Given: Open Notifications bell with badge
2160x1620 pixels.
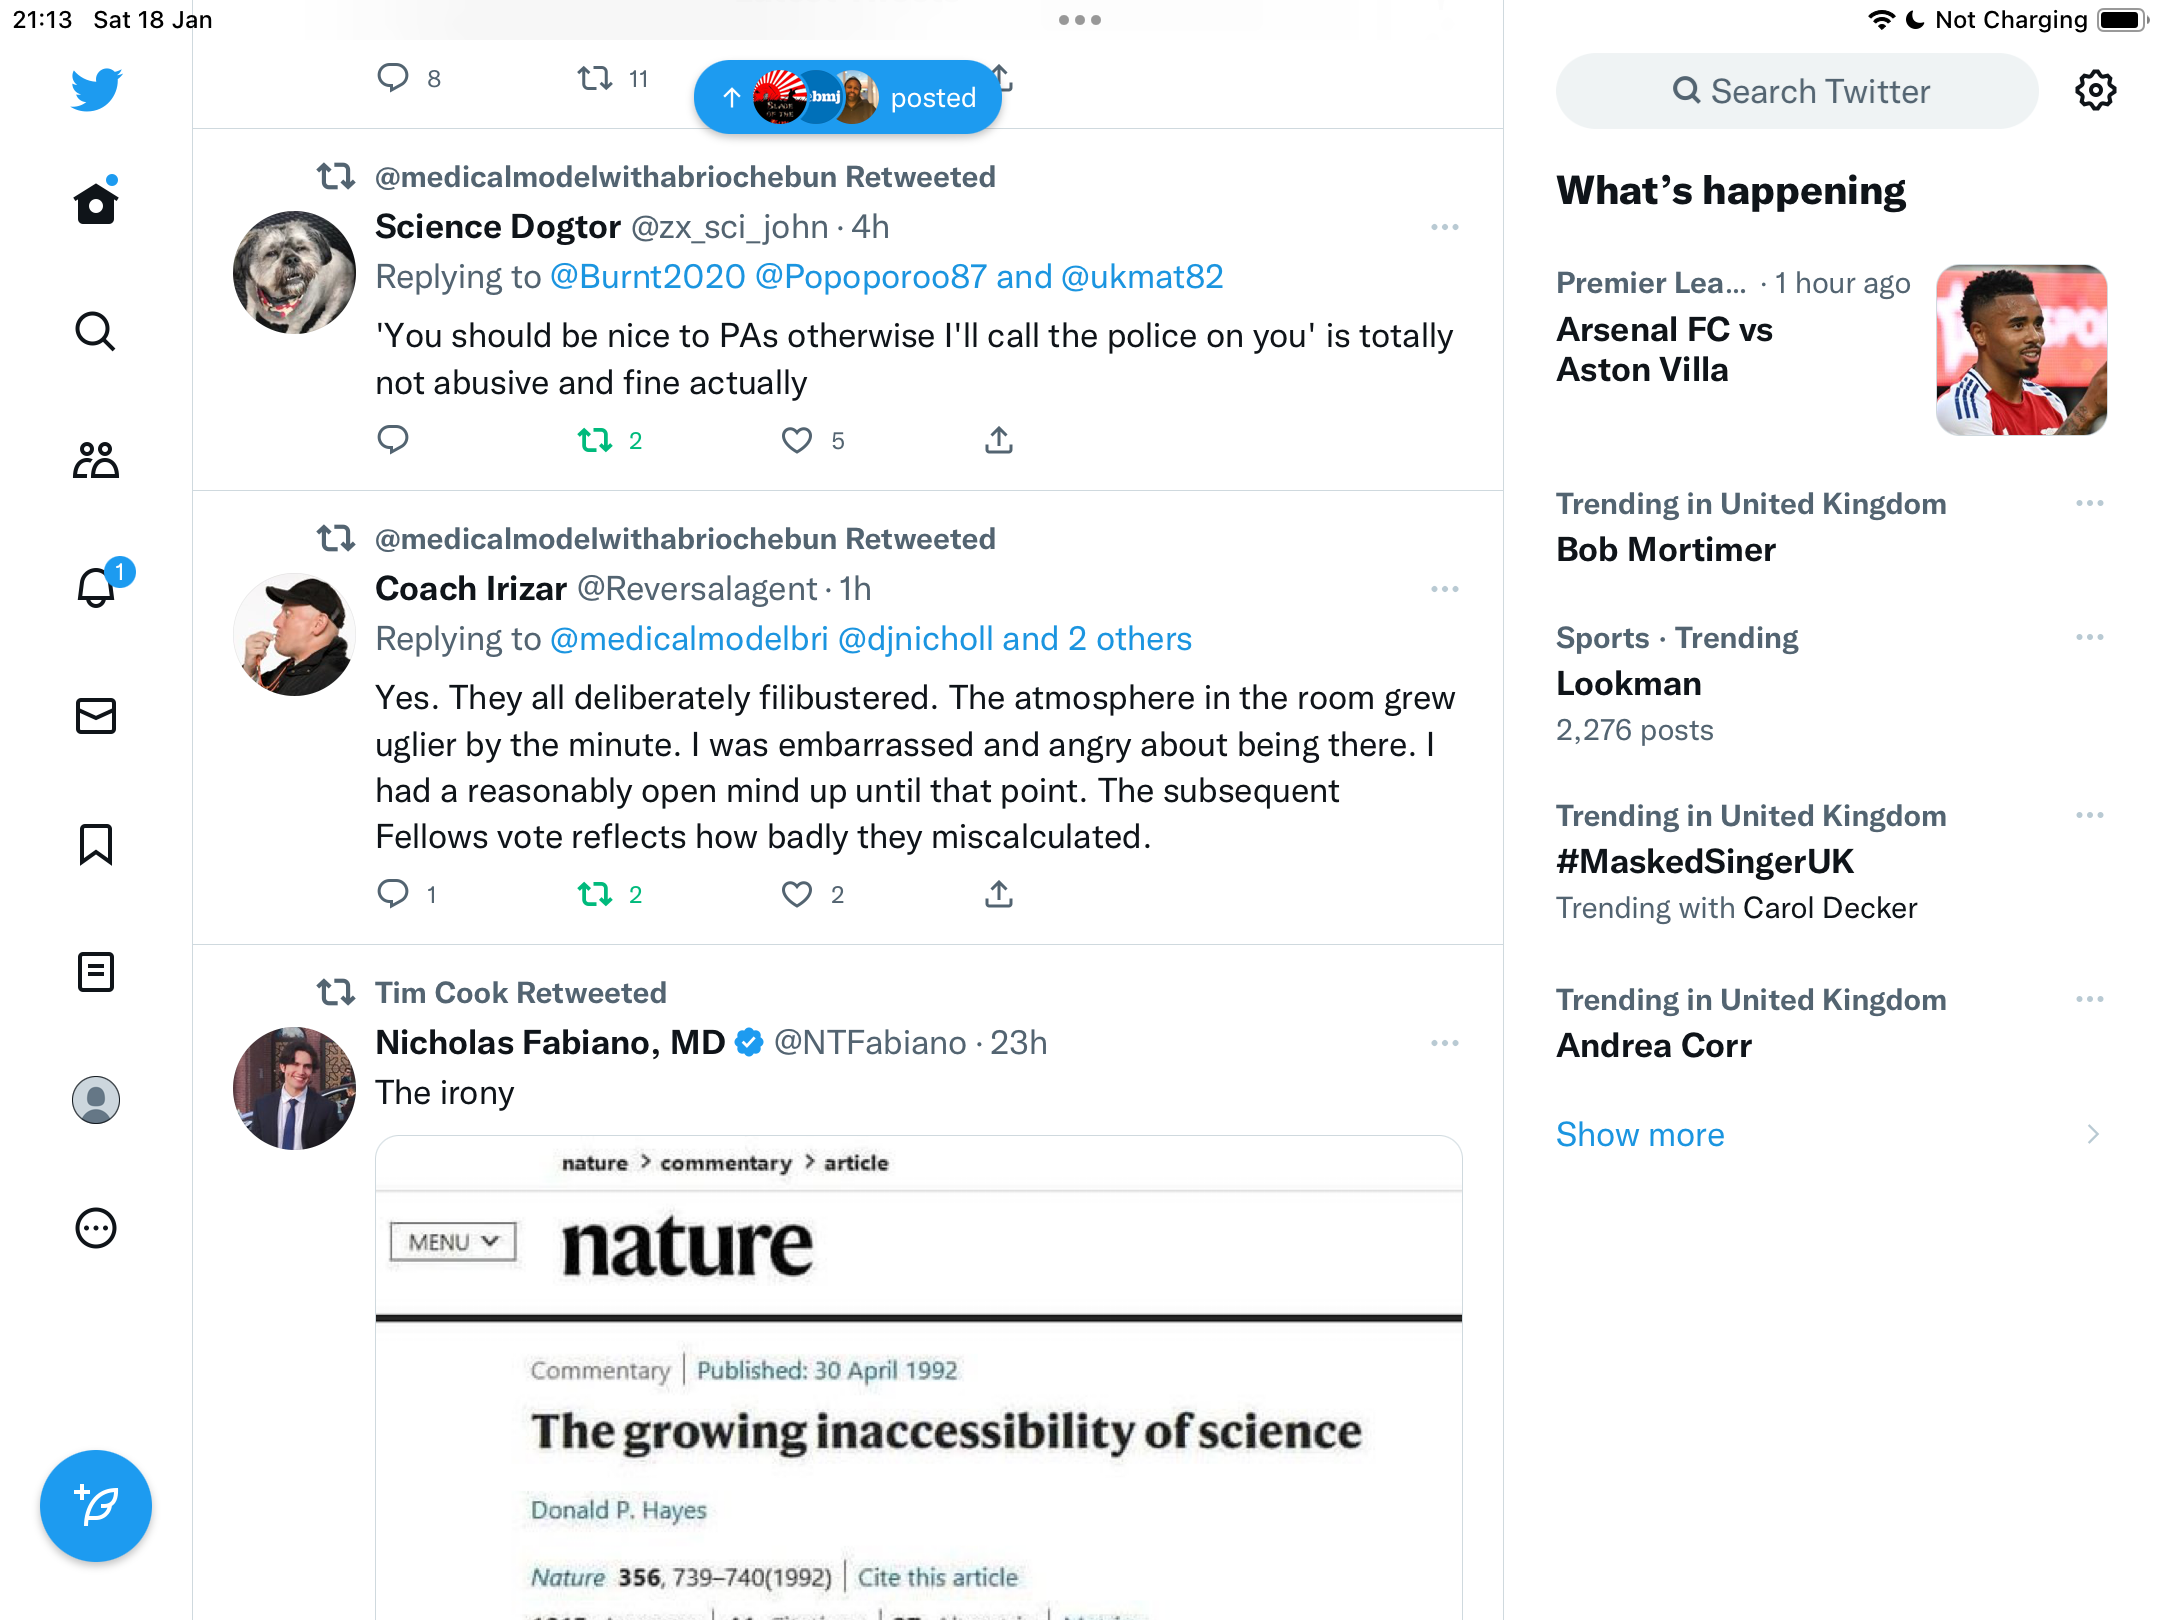Looking at the screenshot, I should 98,586.
